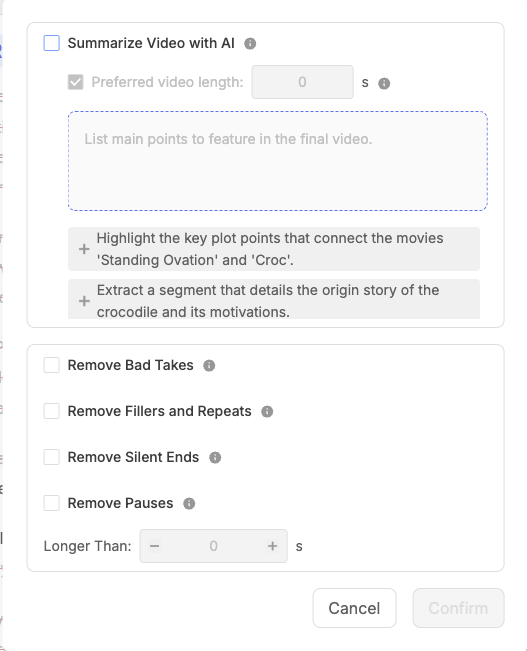Click the main points text area
The width and height of the screenshot is (527, 651).
(278, 161)
